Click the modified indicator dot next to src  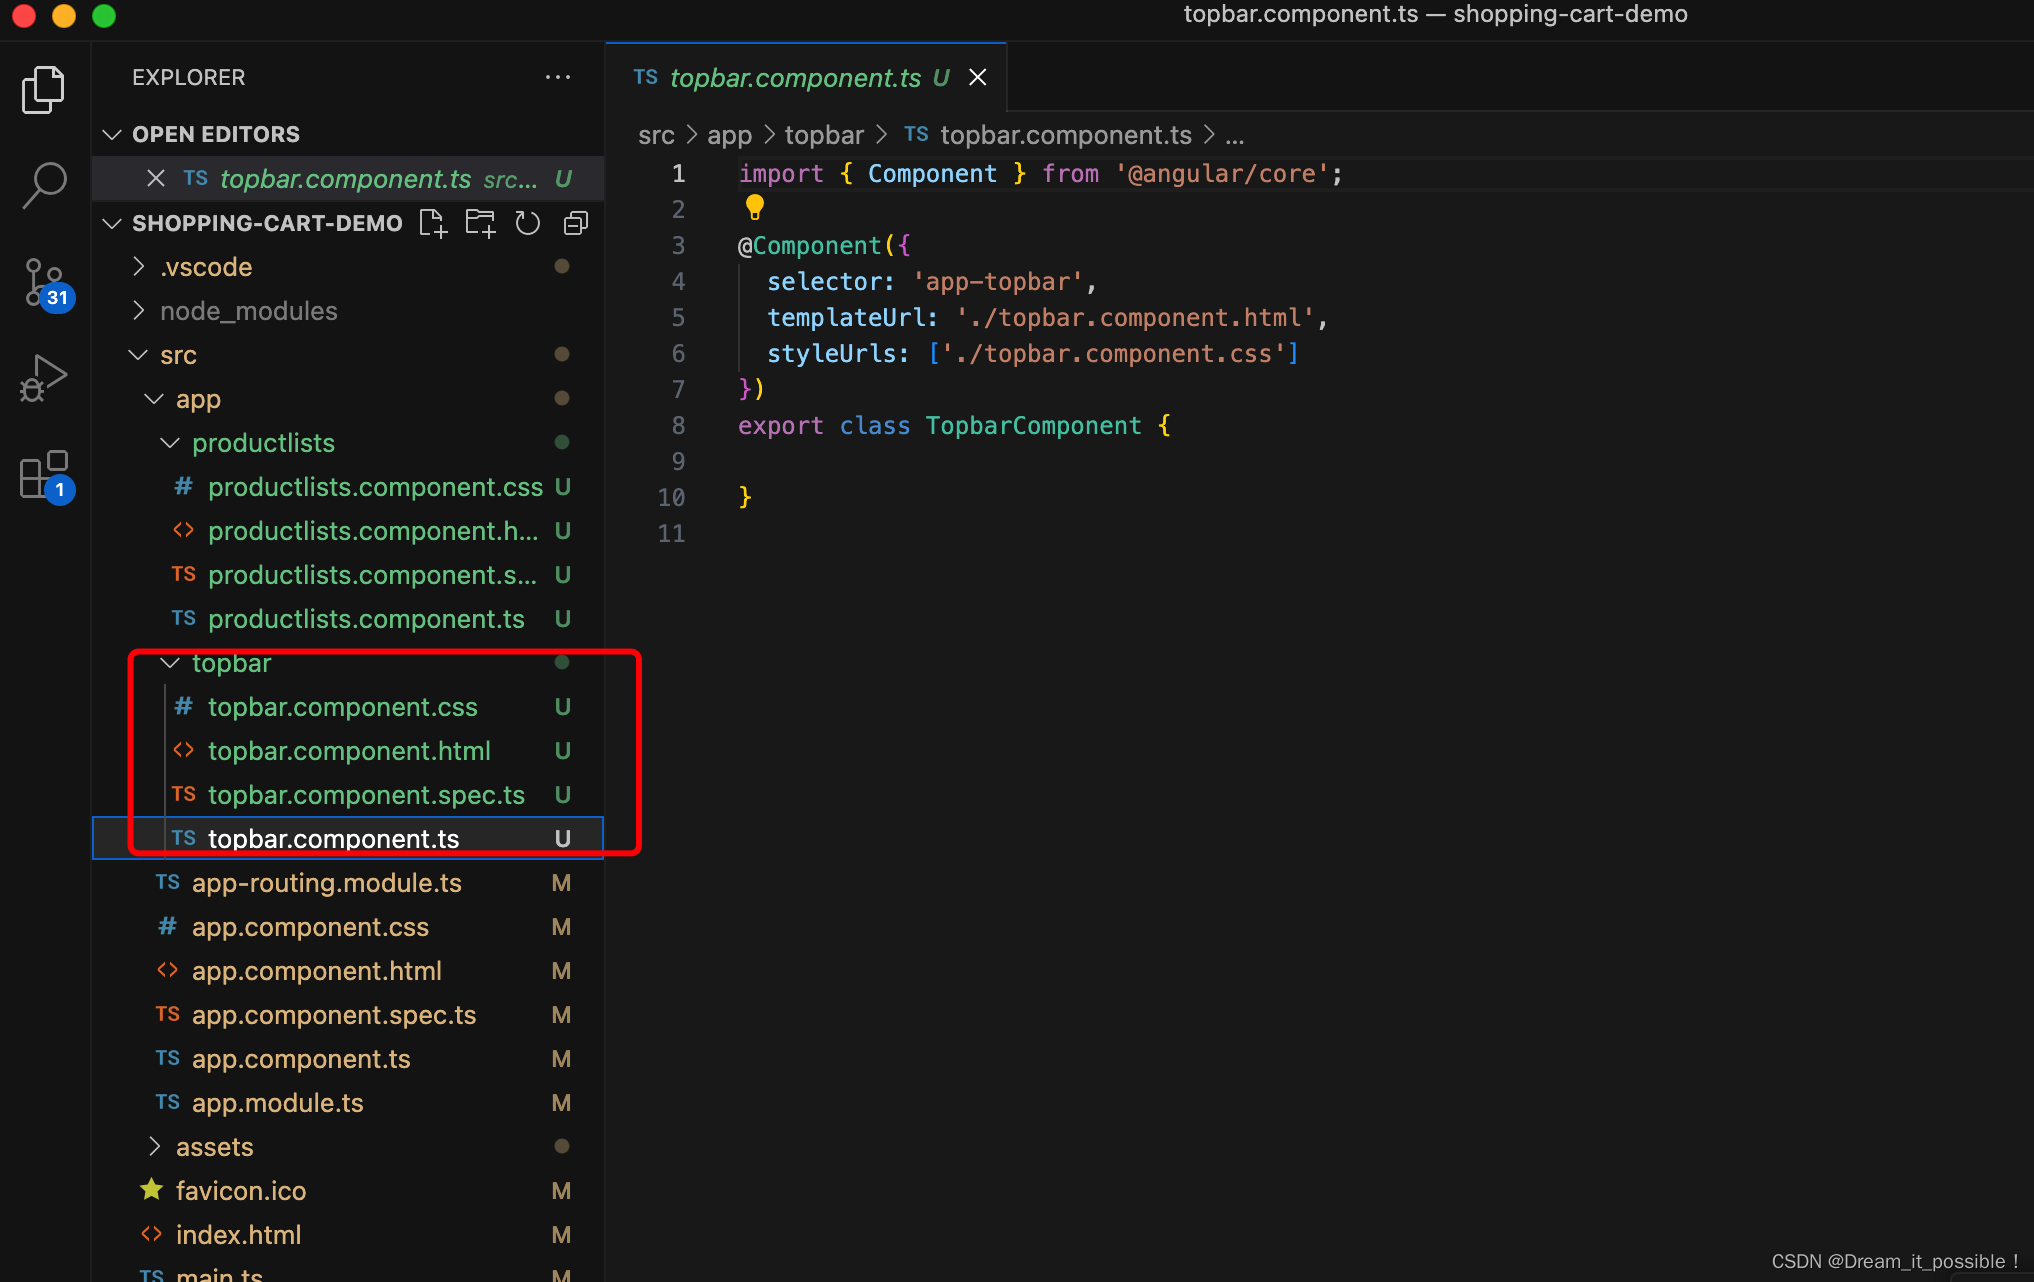(x=561, y=354)
